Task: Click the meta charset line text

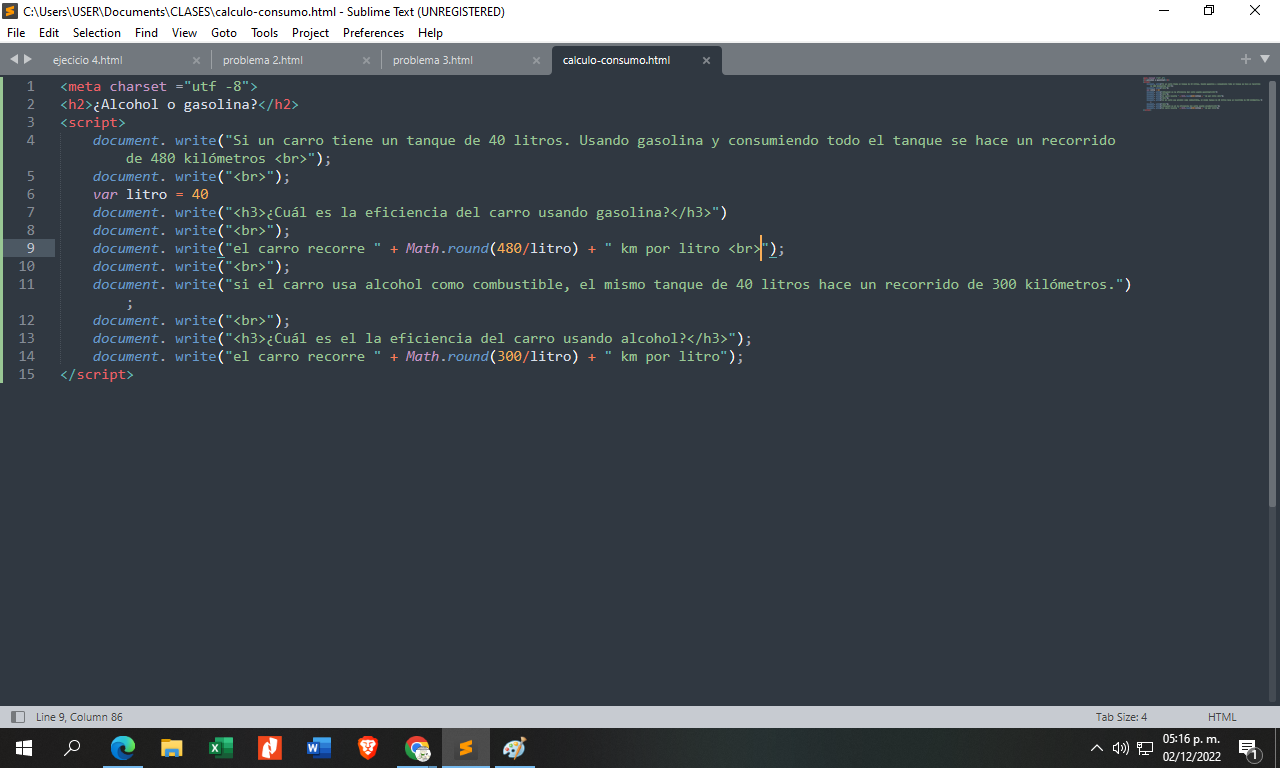Action: 159,86
